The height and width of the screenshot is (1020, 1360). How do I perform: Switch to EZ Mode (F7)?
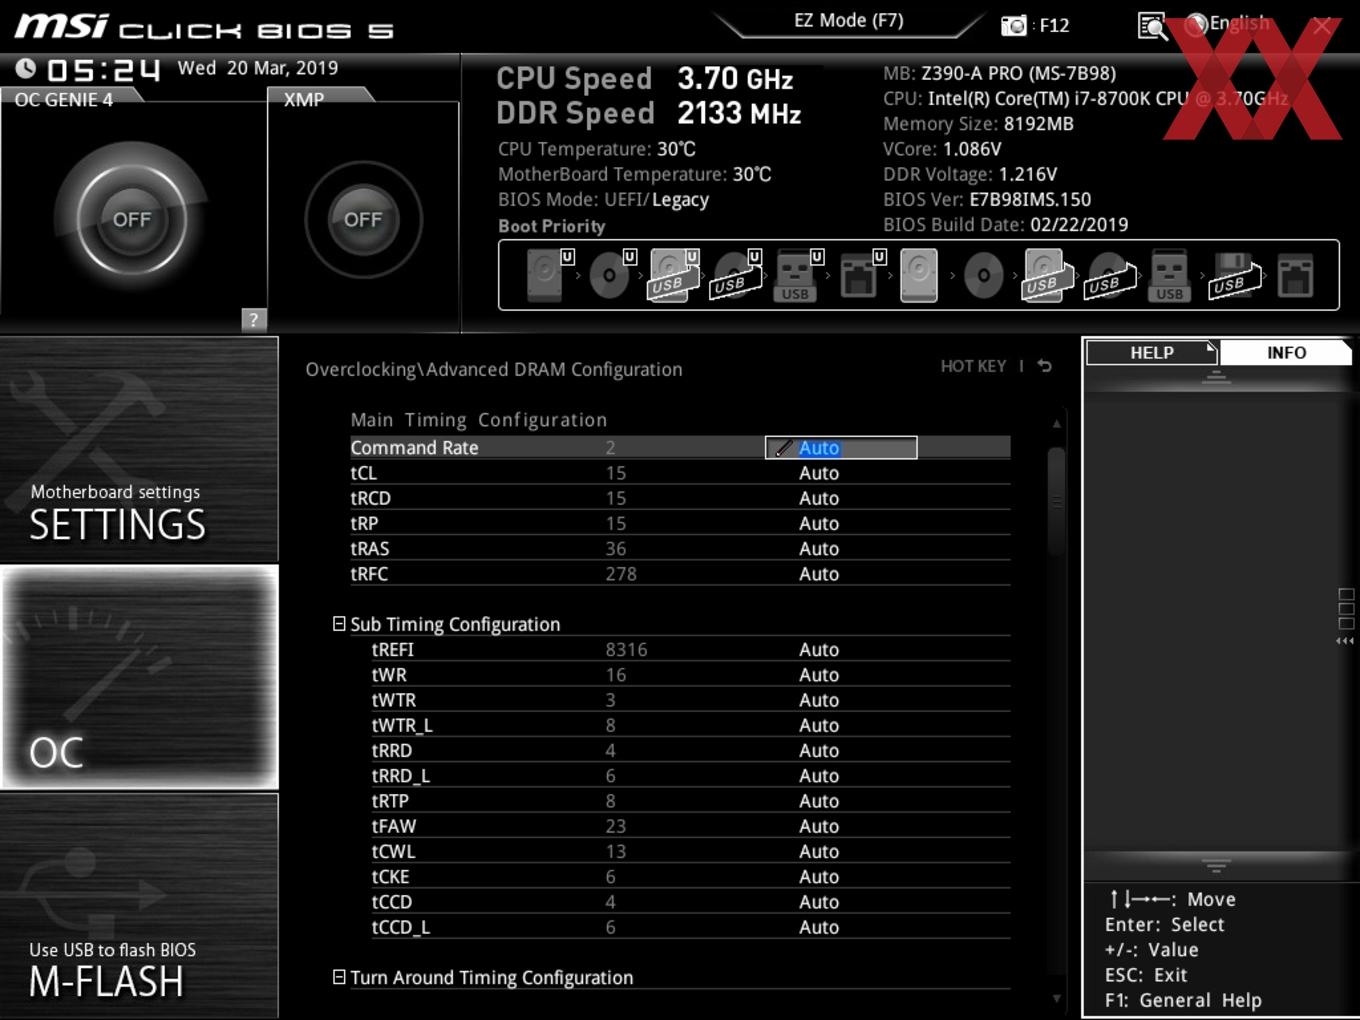(x=848, y=20)
